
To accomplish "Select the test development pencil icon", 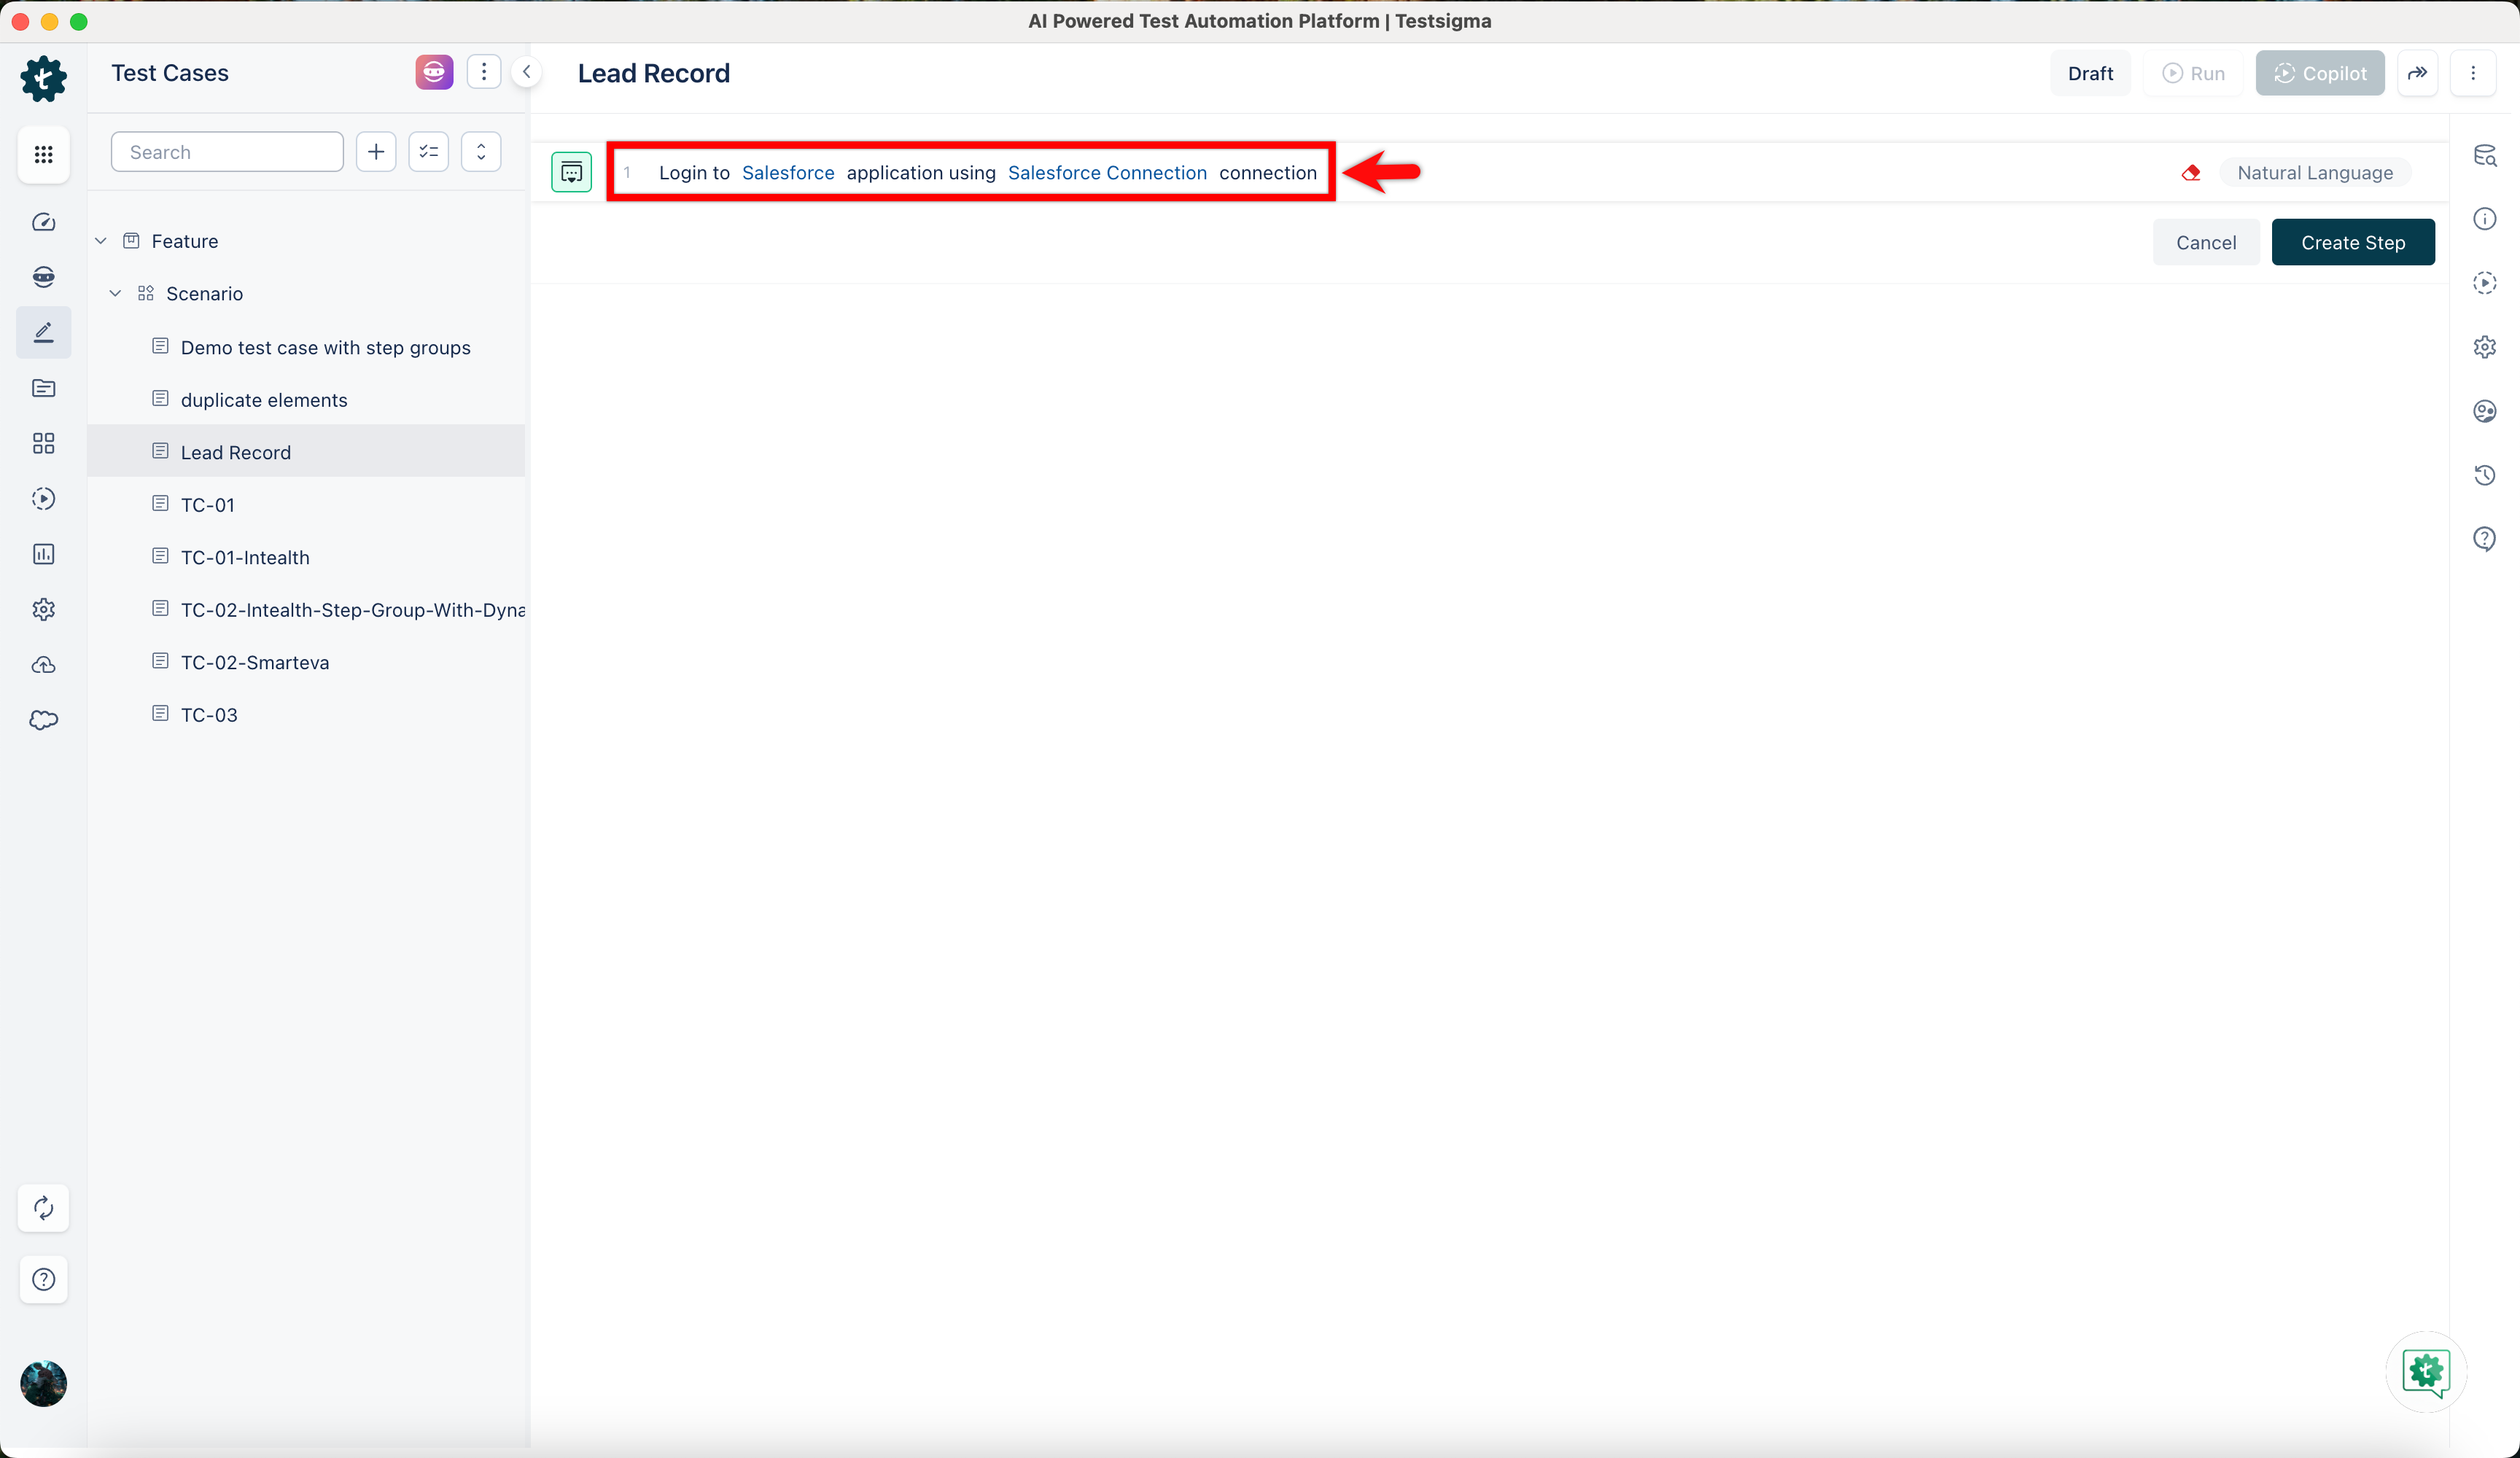I will click(43, 332).
